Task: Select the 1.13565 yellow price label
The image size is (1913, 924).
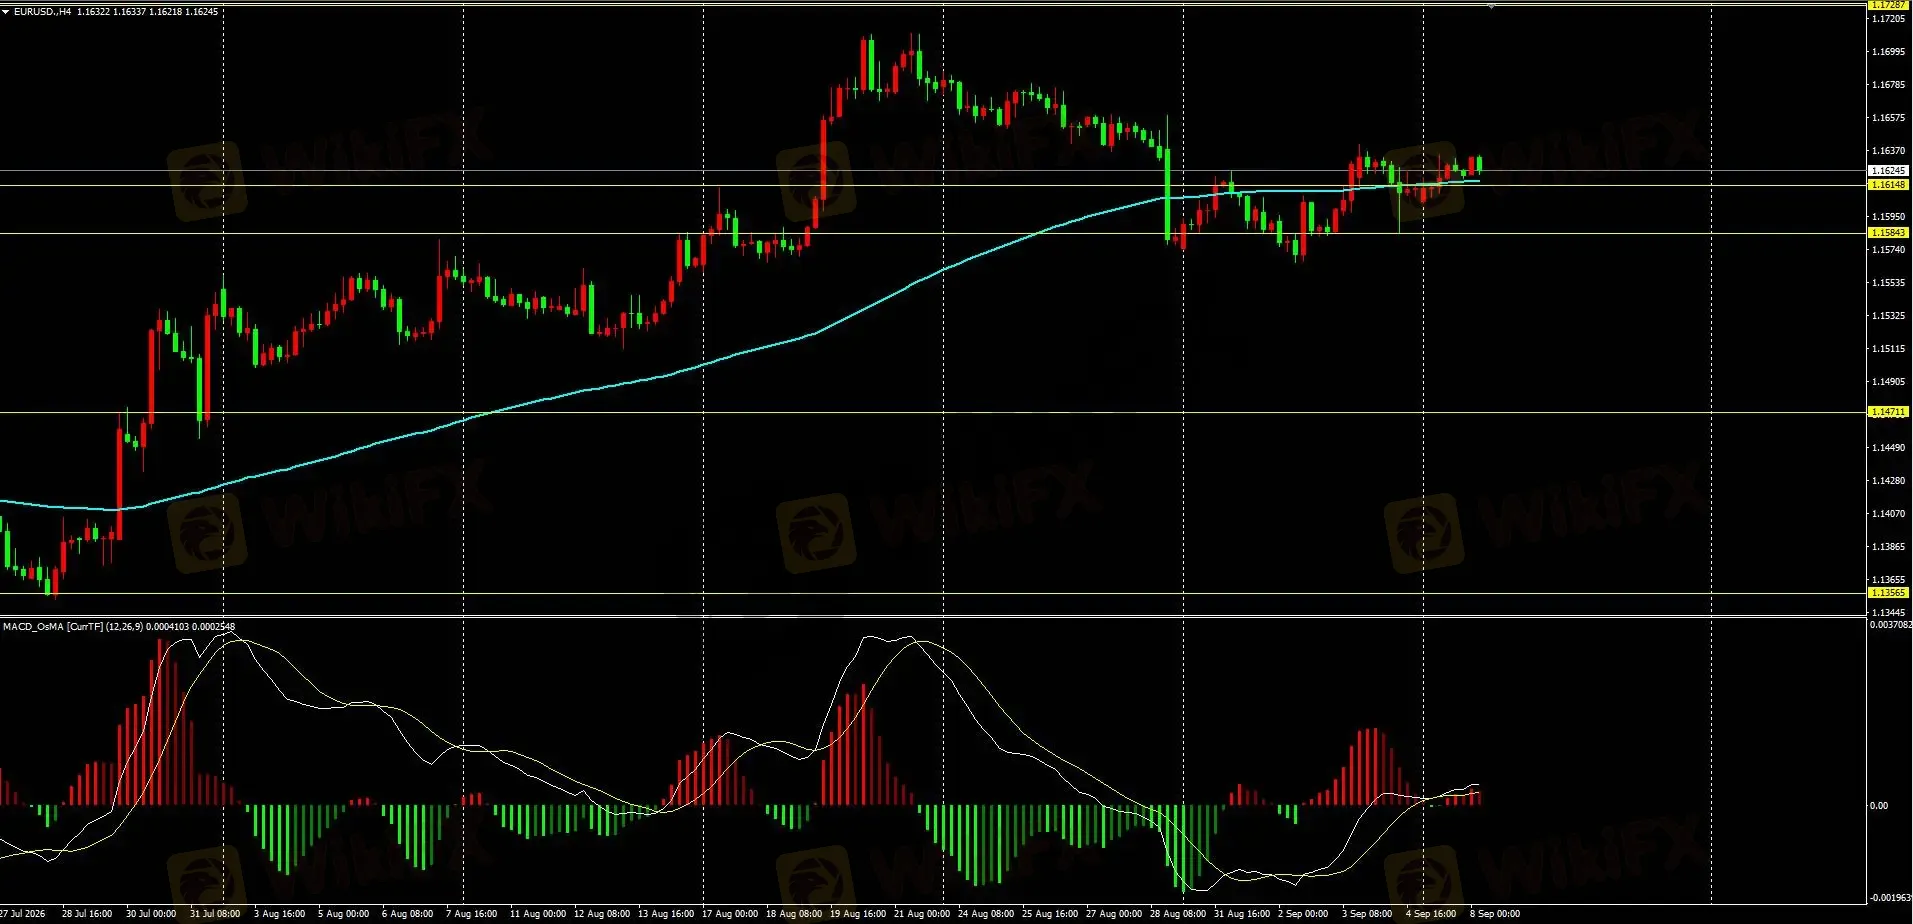Action: point(1888,593)
